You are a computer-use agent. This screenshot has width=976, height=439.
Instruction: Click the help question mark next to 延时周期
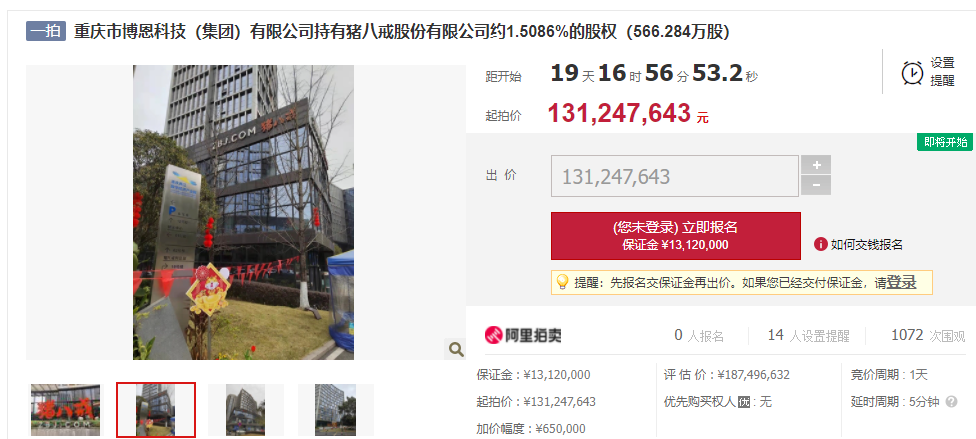click(951, 402)
